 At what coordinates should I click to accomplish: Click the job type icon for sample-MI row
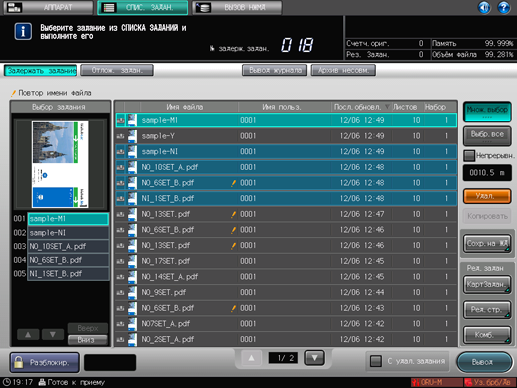coord(120,120)
